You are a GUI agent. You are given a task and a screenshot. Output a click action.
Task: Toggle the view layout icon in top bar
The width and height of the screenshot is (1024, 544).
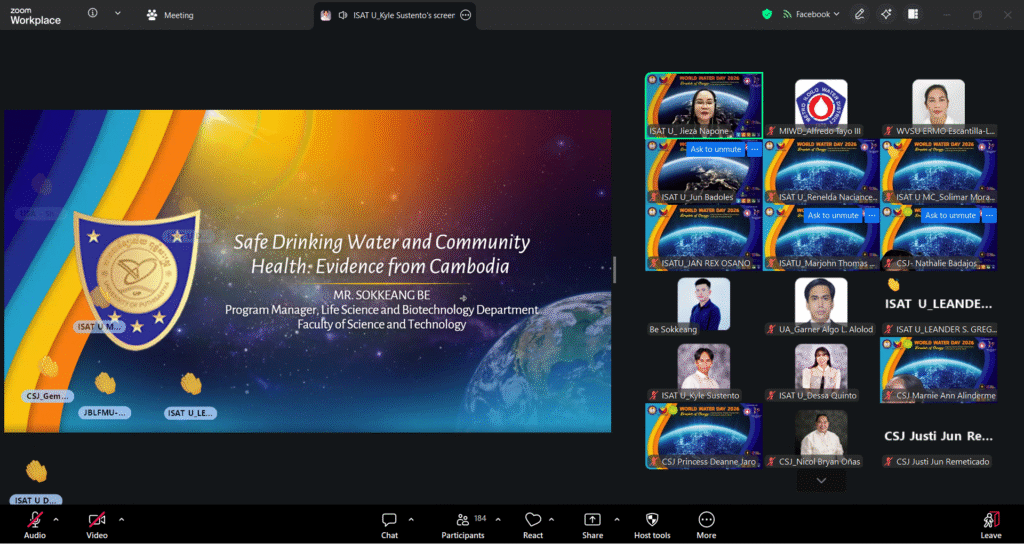[913, 15]
